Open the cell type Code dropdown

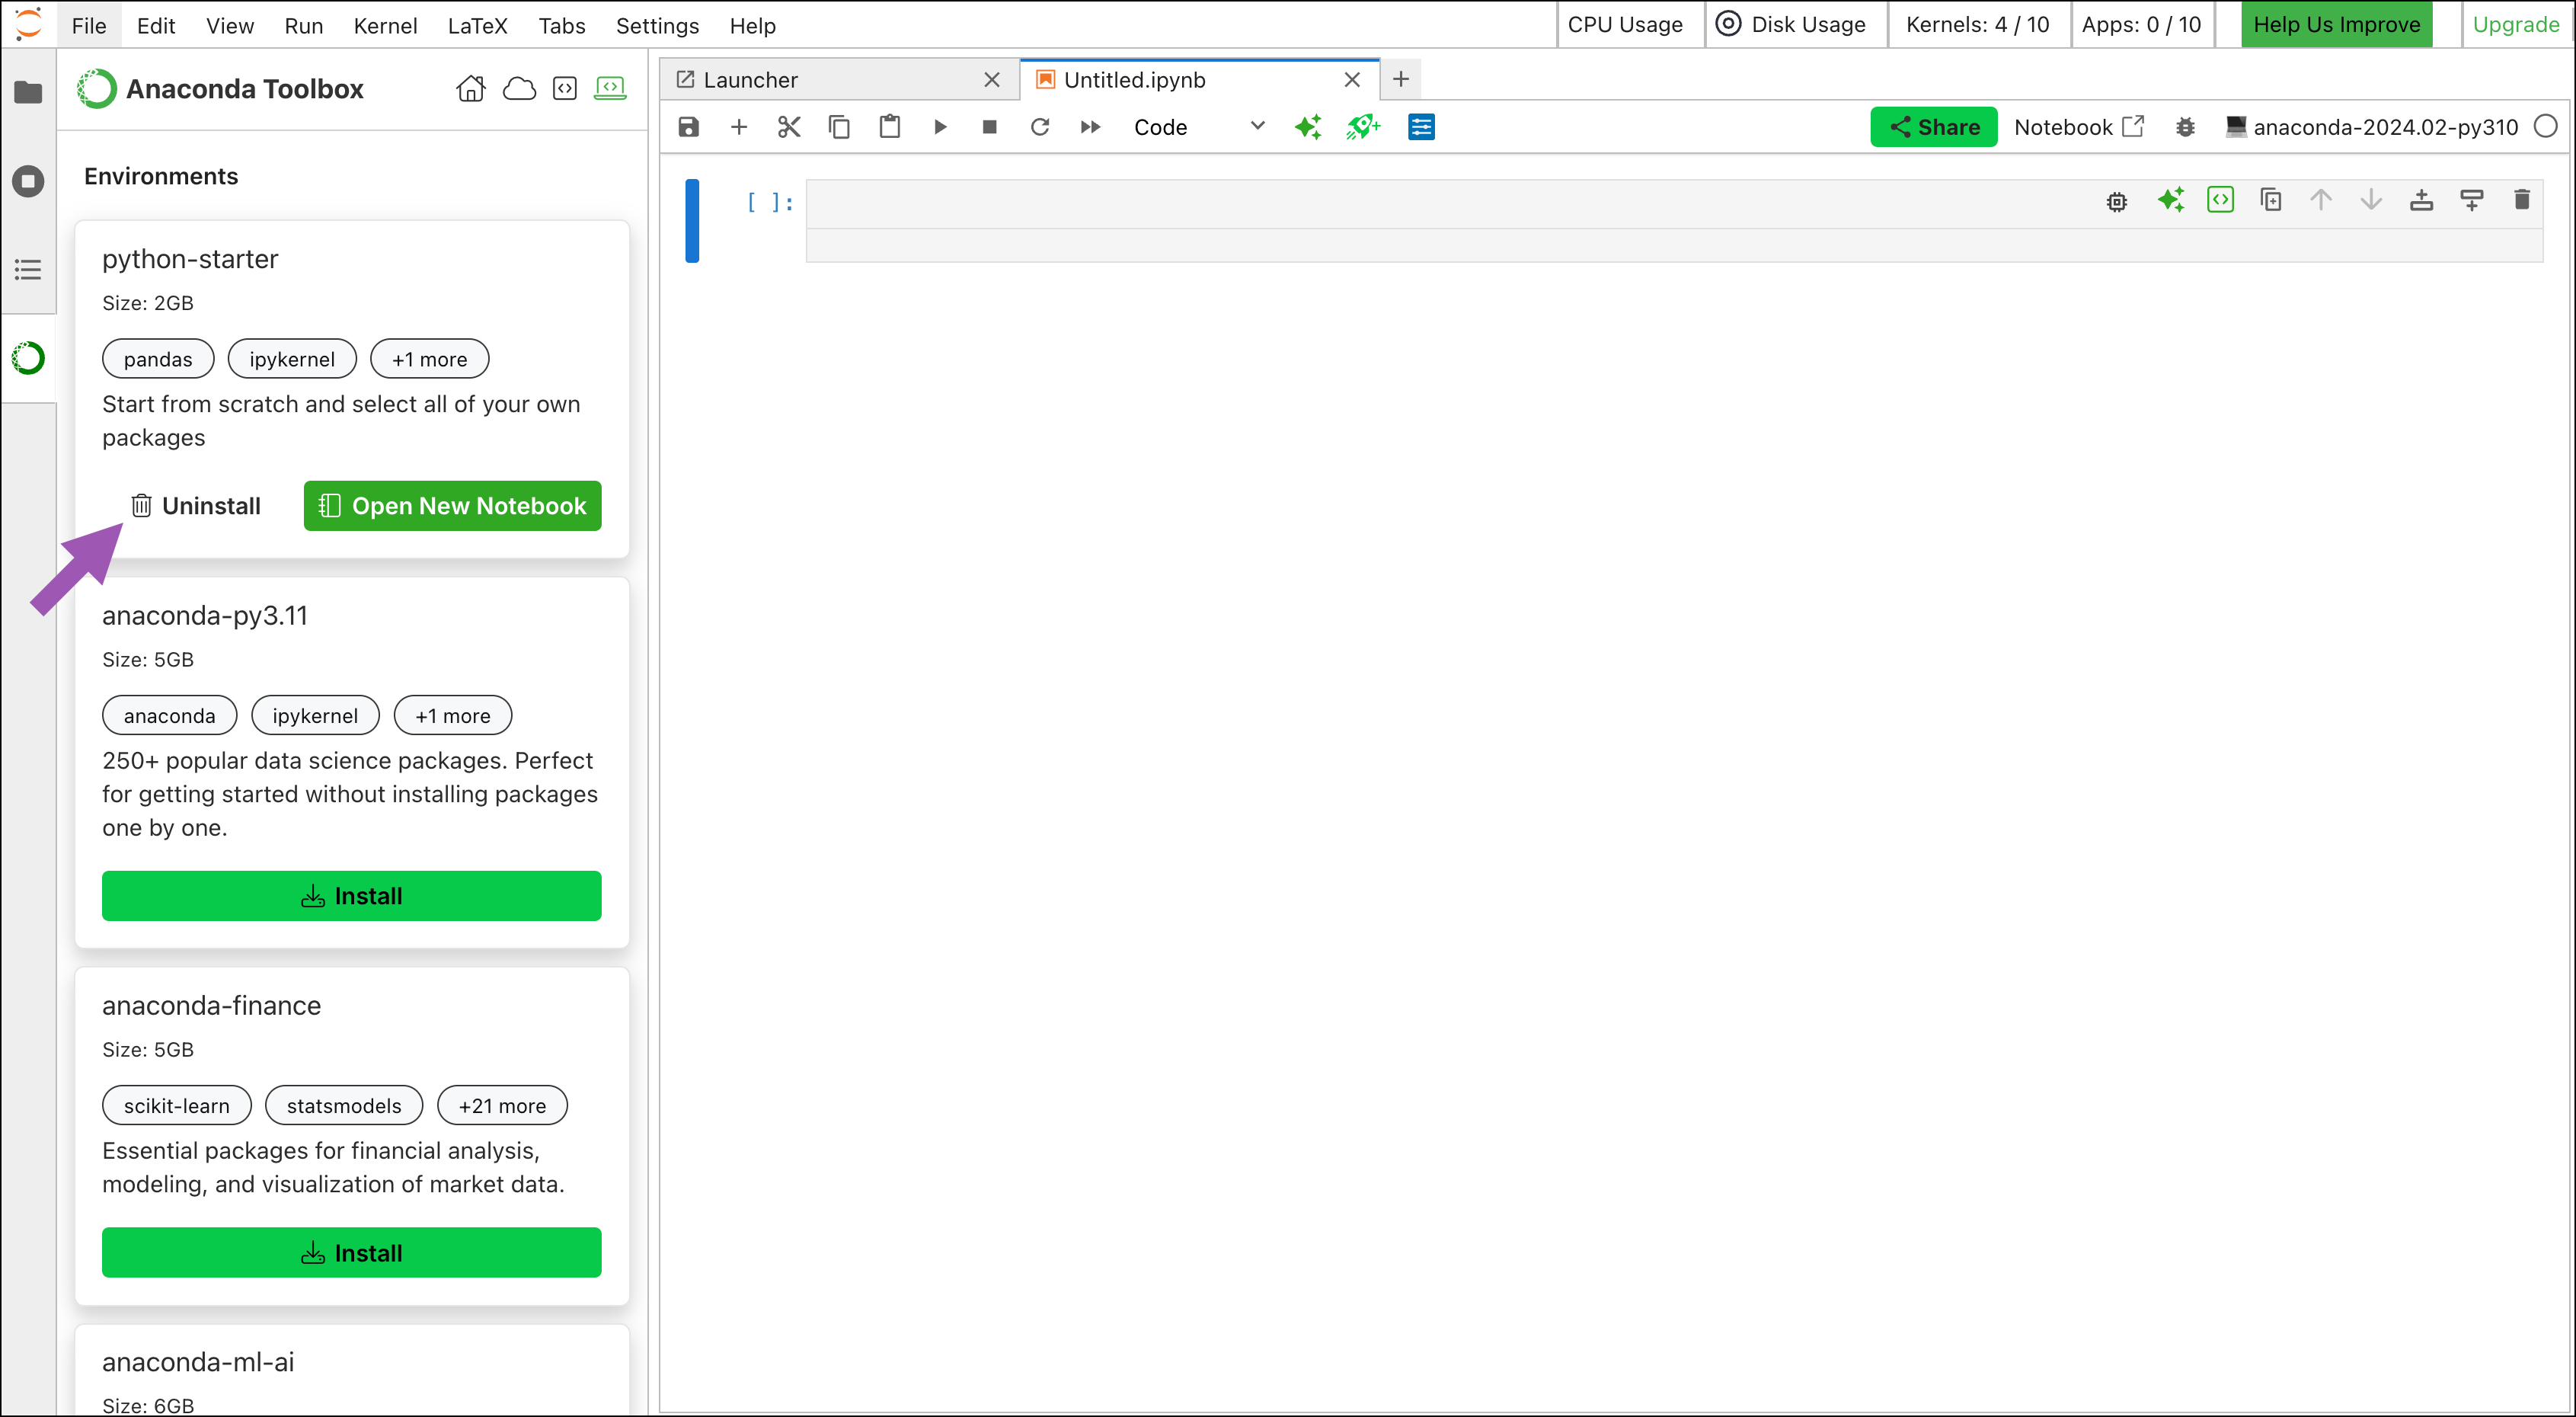[1198, 127]
